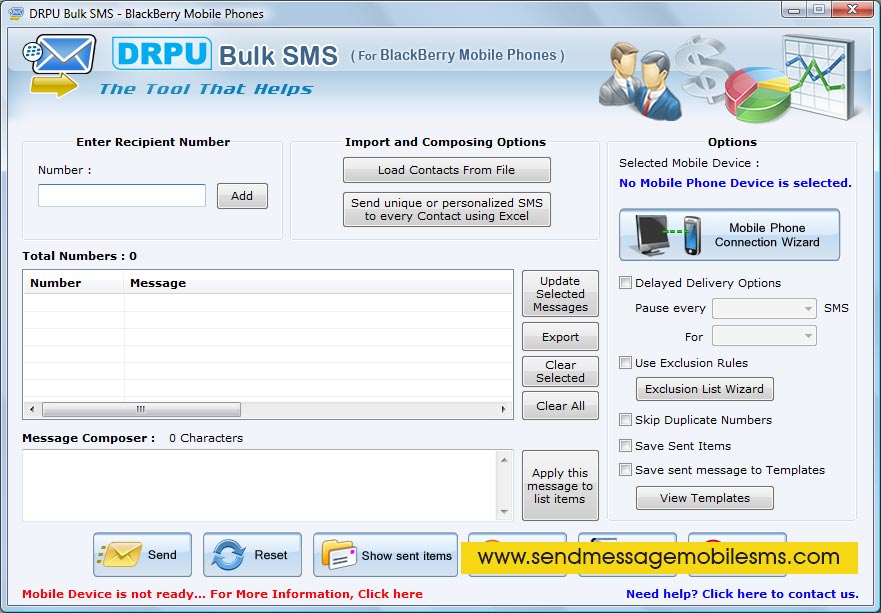This screenshot has height=613, width=881.
Task: Click the Clear Selected button
Action: click(560, 371)
